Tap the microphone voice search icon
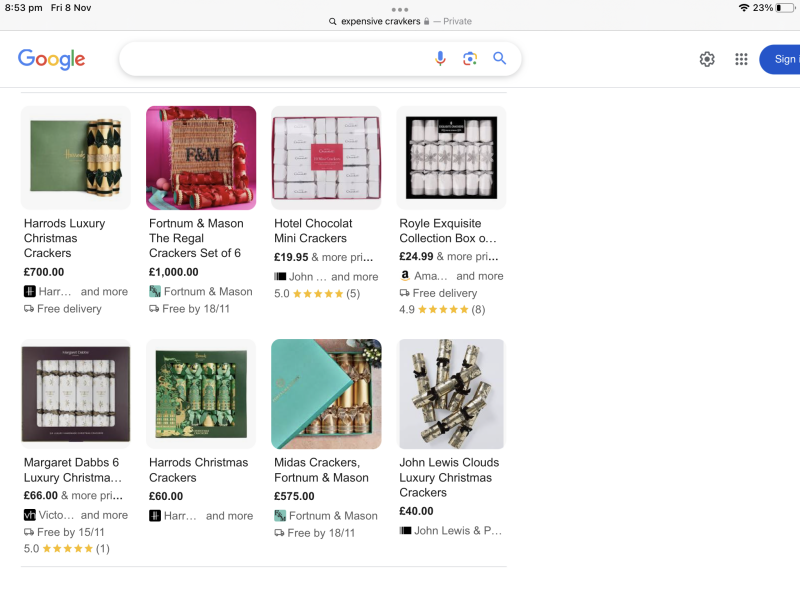The image size is (800, 600). [x=440, y=59]
